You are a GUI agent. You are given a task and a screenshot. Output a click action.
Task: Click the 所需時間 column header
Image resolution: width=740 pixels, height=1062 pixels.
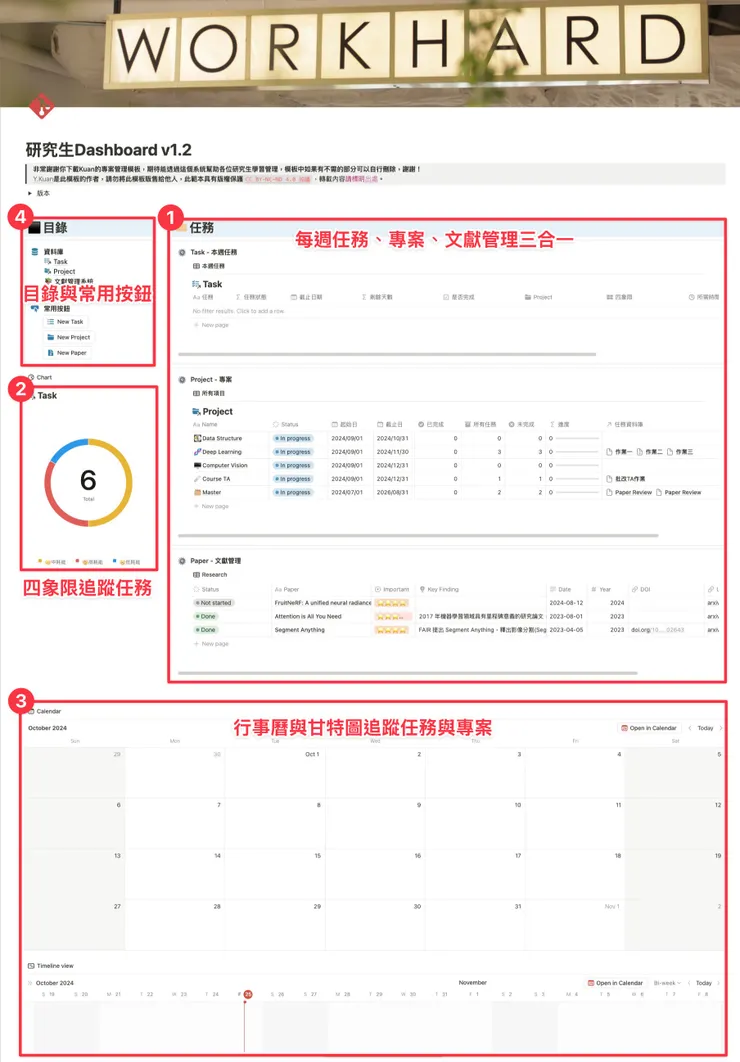(x=704, y=297)
